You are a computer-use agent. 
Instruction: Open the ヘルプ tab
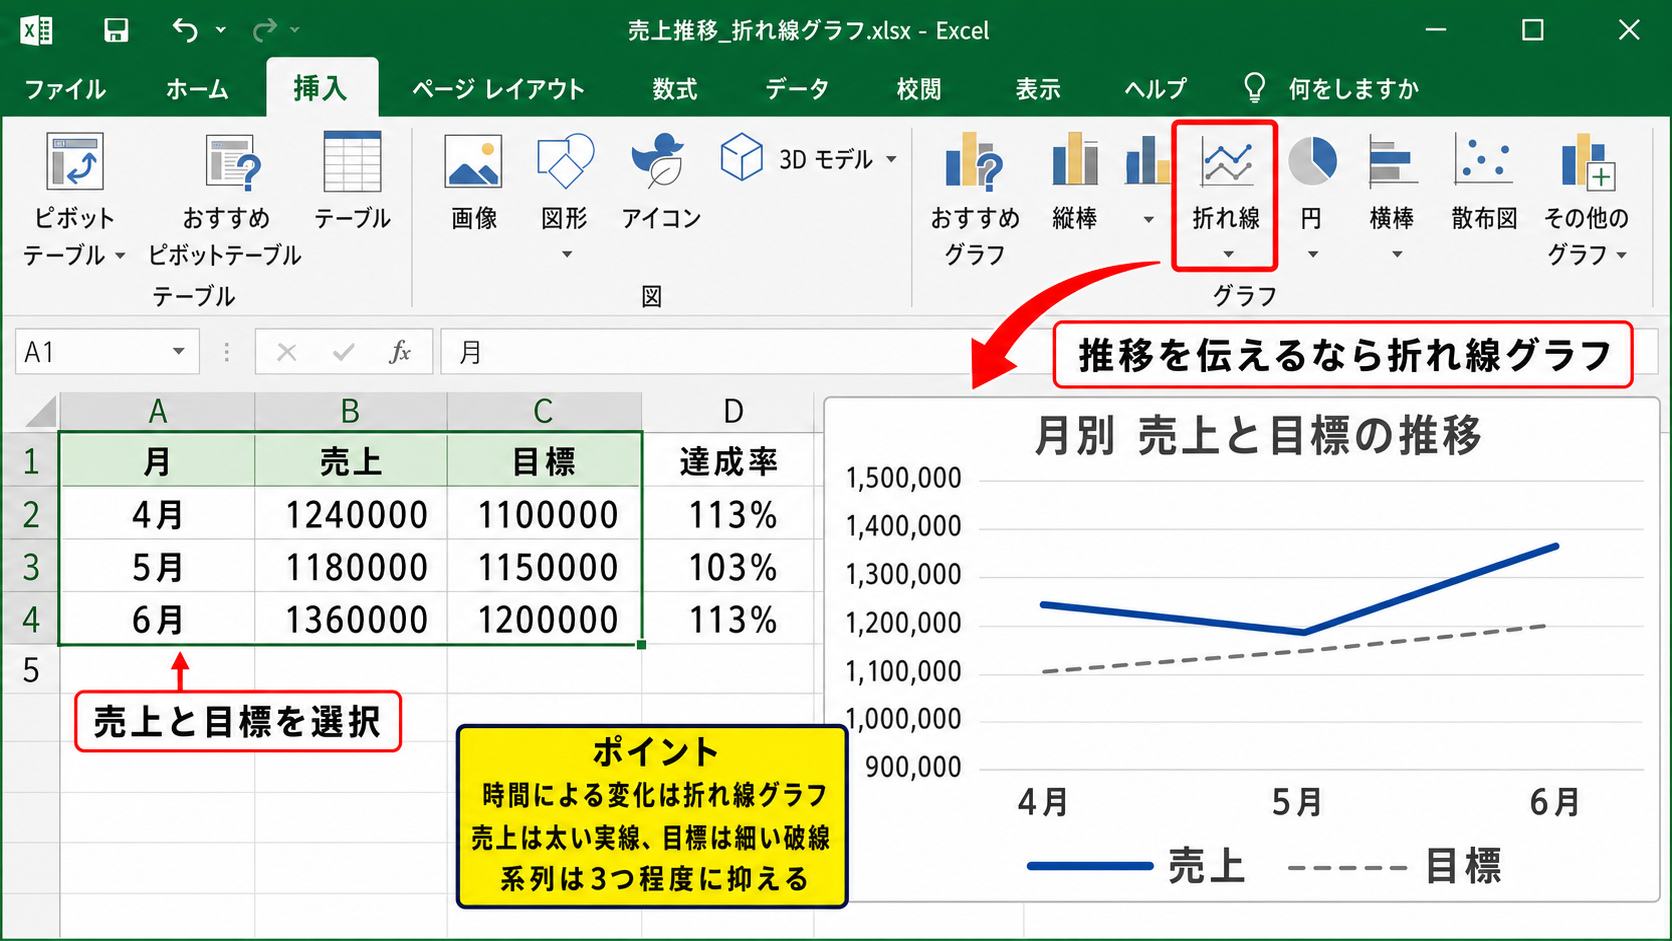(x=1155, y=89)
